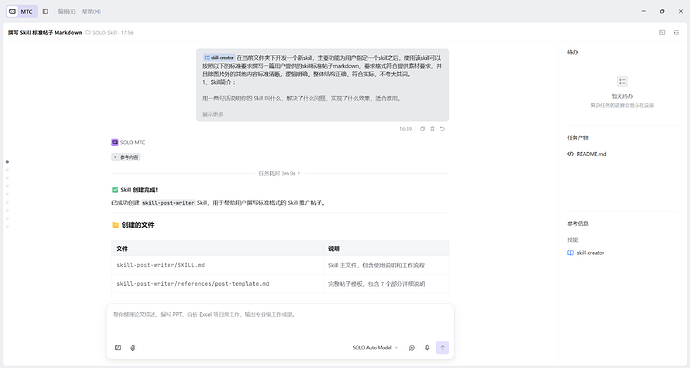Expand the 任务耗时 3m 9s duration details
This screenshot has width=690, height=368.
tap(279, 173)
